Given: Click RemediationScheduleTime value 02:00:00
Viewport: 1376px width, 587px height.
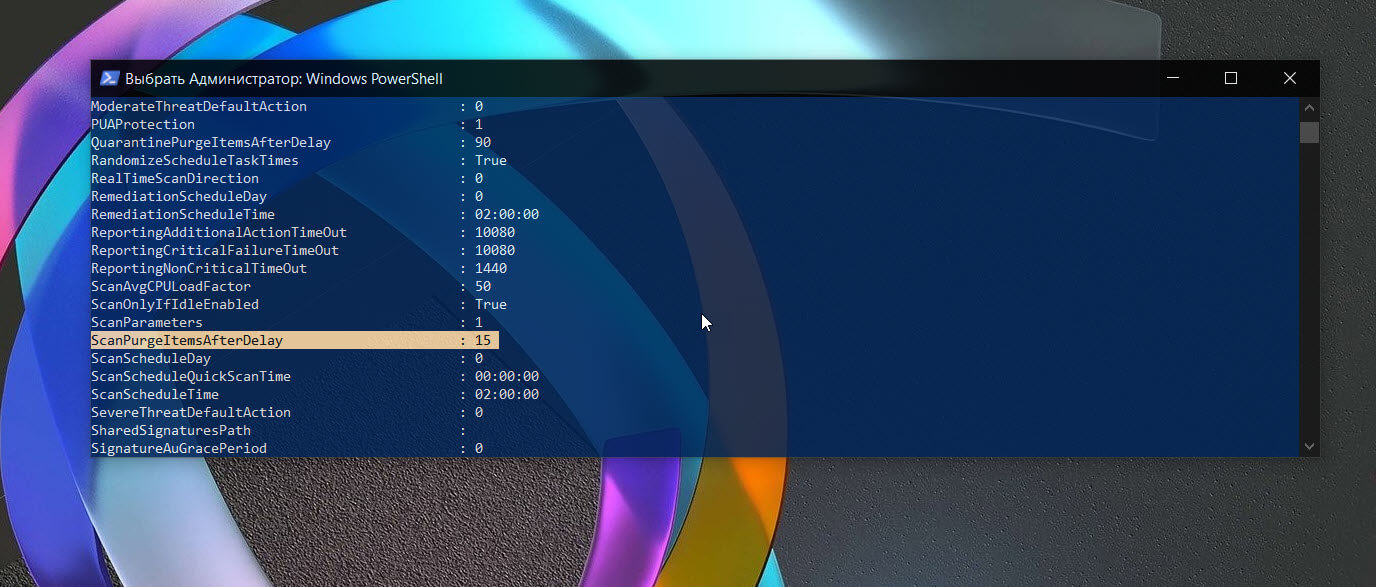Looking at the screenshot, I should (507, 214).
